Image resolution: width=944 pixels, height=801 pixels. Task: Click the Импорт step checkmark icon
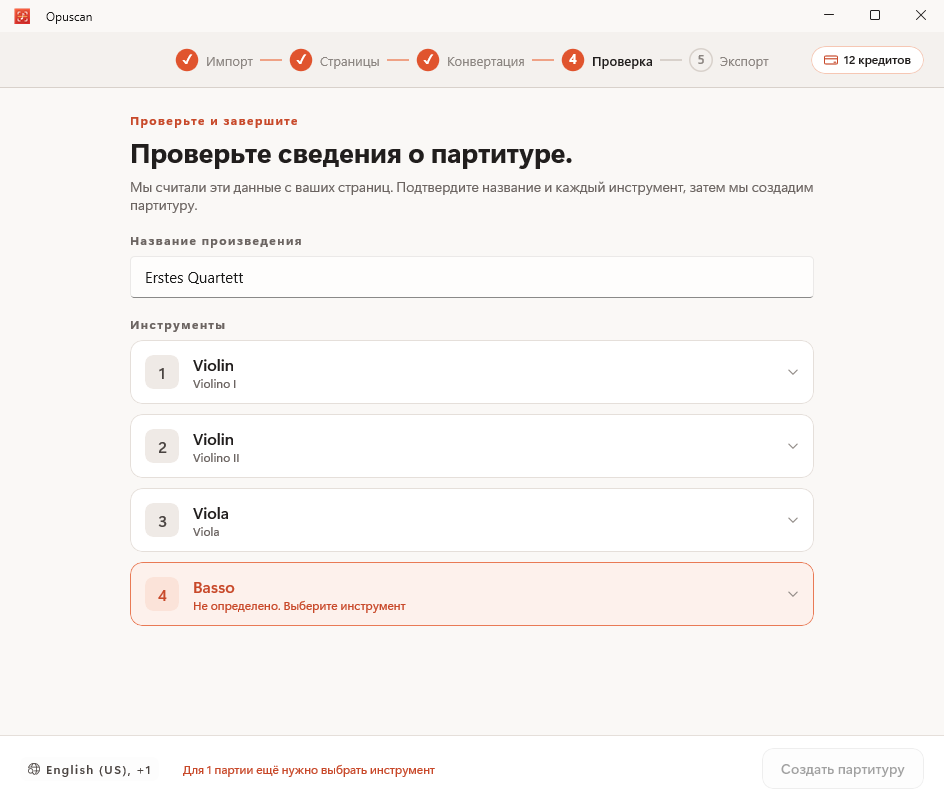point(187,60)
